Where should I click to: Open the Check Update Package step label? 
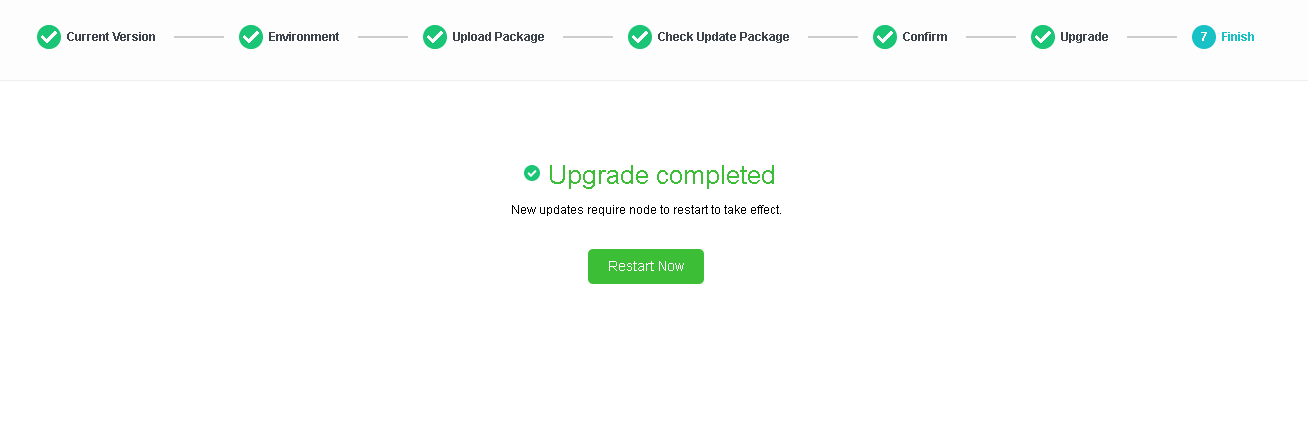(x=723, y=37)
